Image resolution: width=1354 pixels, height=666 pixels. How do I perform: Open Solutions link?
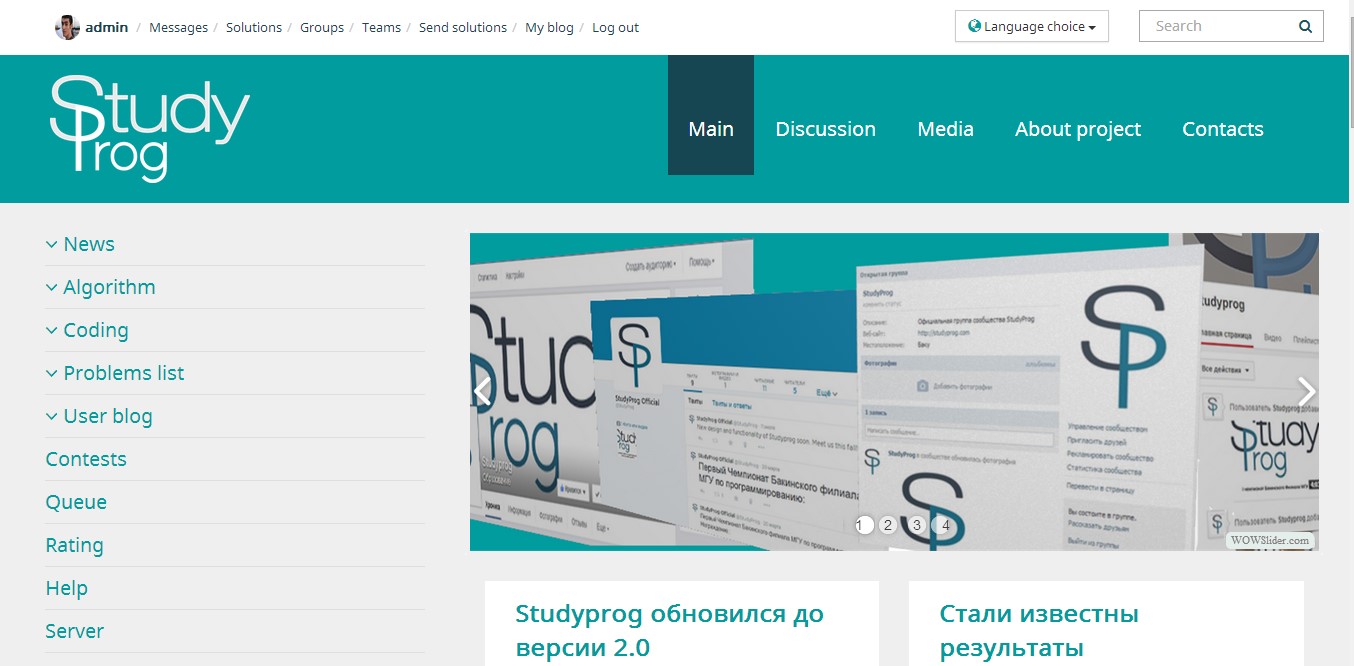[254, 28]
